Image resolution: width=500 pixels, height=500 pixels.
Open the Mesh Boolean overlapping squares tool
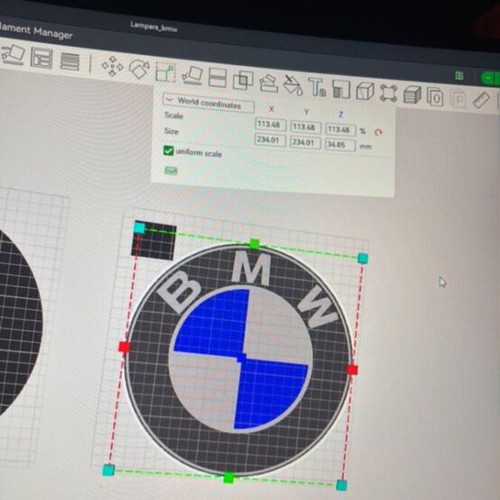(x=243, y=80)
